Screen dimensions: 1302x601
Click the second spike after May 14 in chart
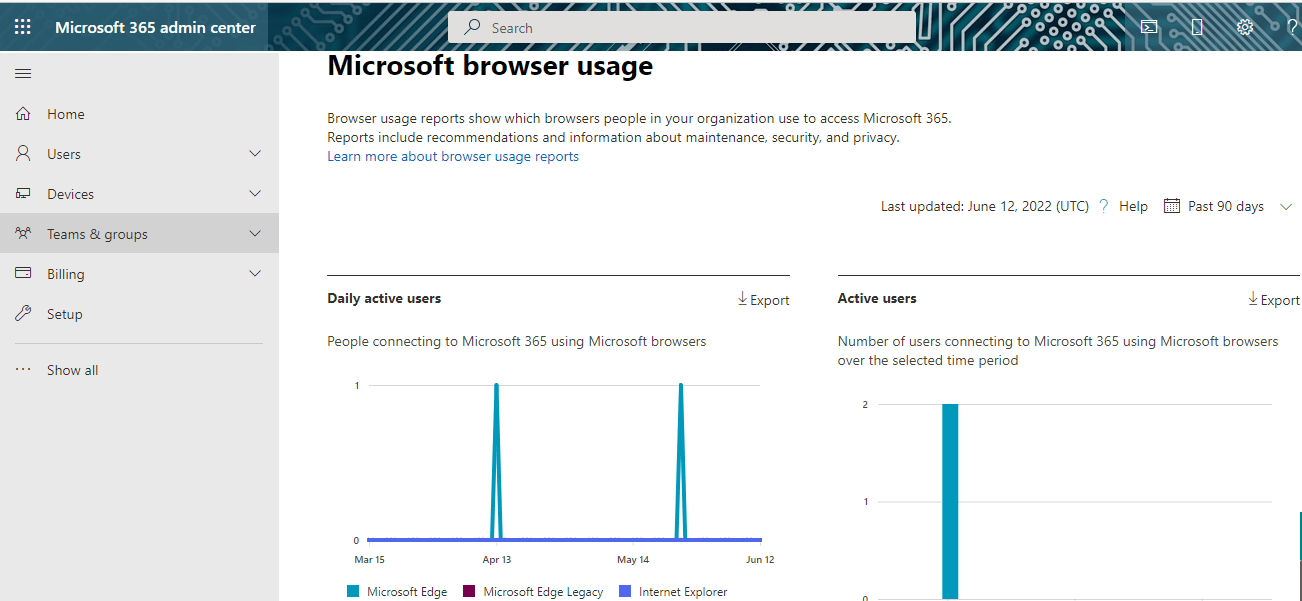(681, 462)
